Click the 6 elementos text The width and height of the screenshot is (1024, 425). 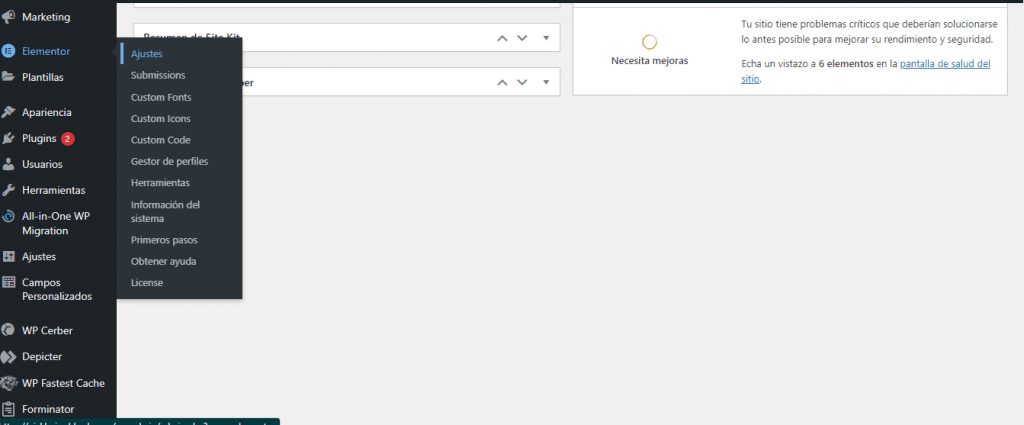[846, 64]
